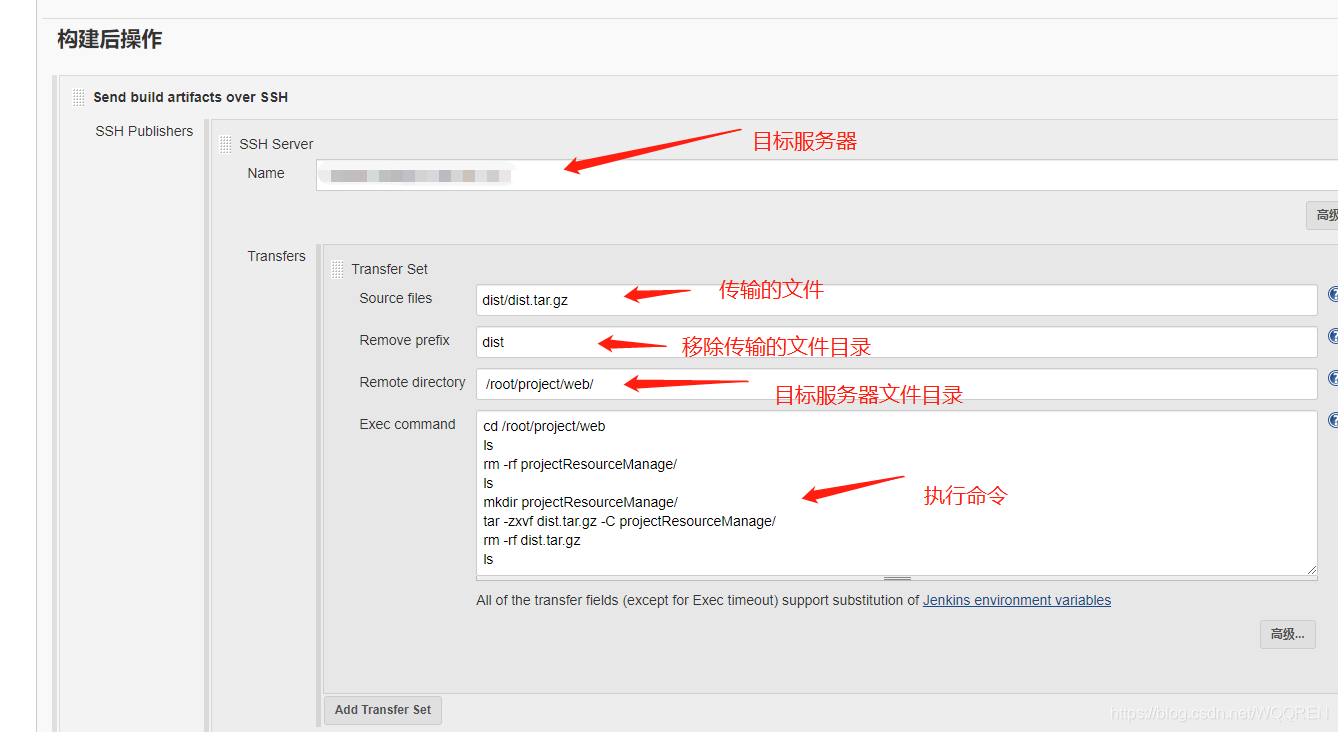Click inside the Exec command text area
This screenshot has height=732, width=1338.
(x=897, y=493)
